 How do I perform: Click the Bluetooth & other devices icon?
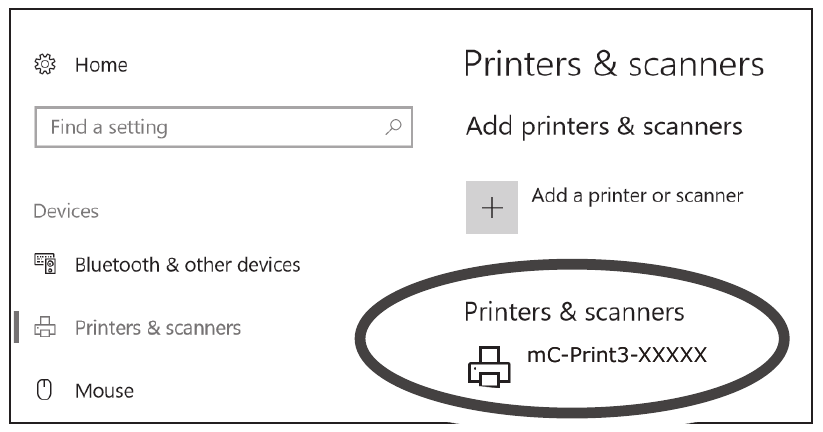(x=44, y=265)
